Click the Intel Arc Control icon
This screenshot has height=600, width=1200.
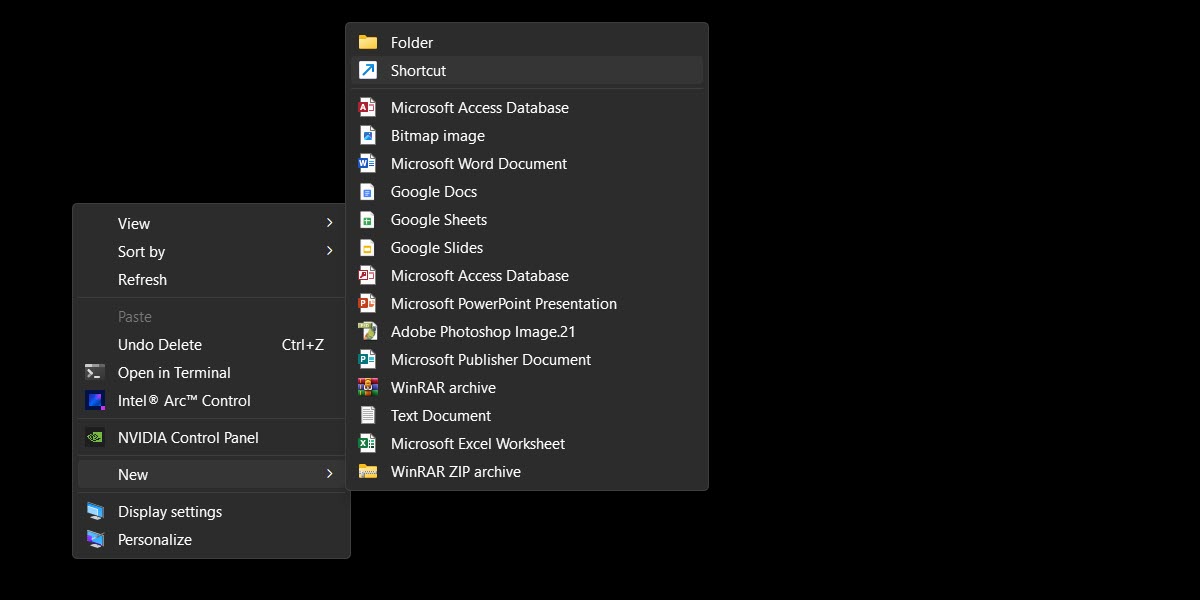95,400
